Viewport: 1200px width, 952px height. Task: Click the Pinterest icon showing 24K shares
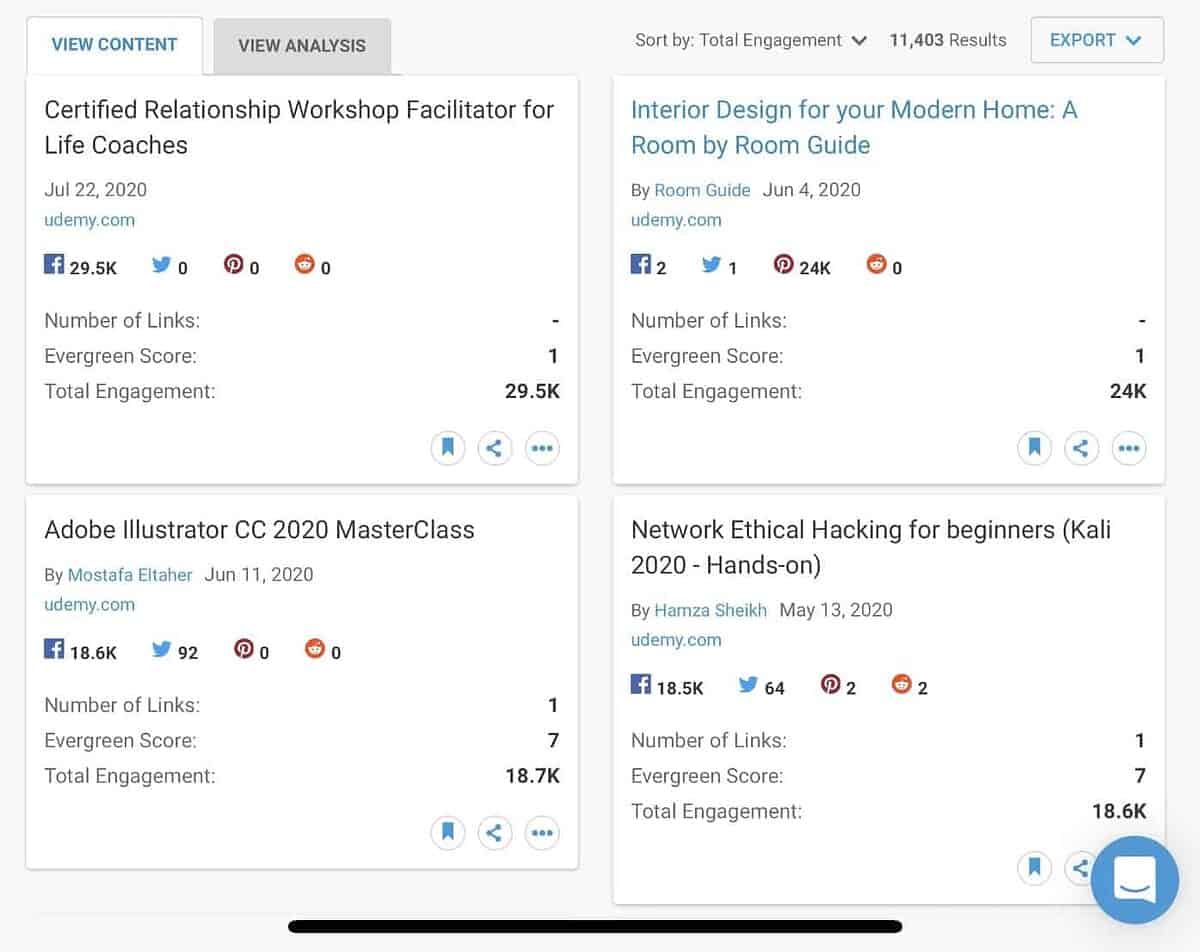pyautogui.click(x=786, y=264)
